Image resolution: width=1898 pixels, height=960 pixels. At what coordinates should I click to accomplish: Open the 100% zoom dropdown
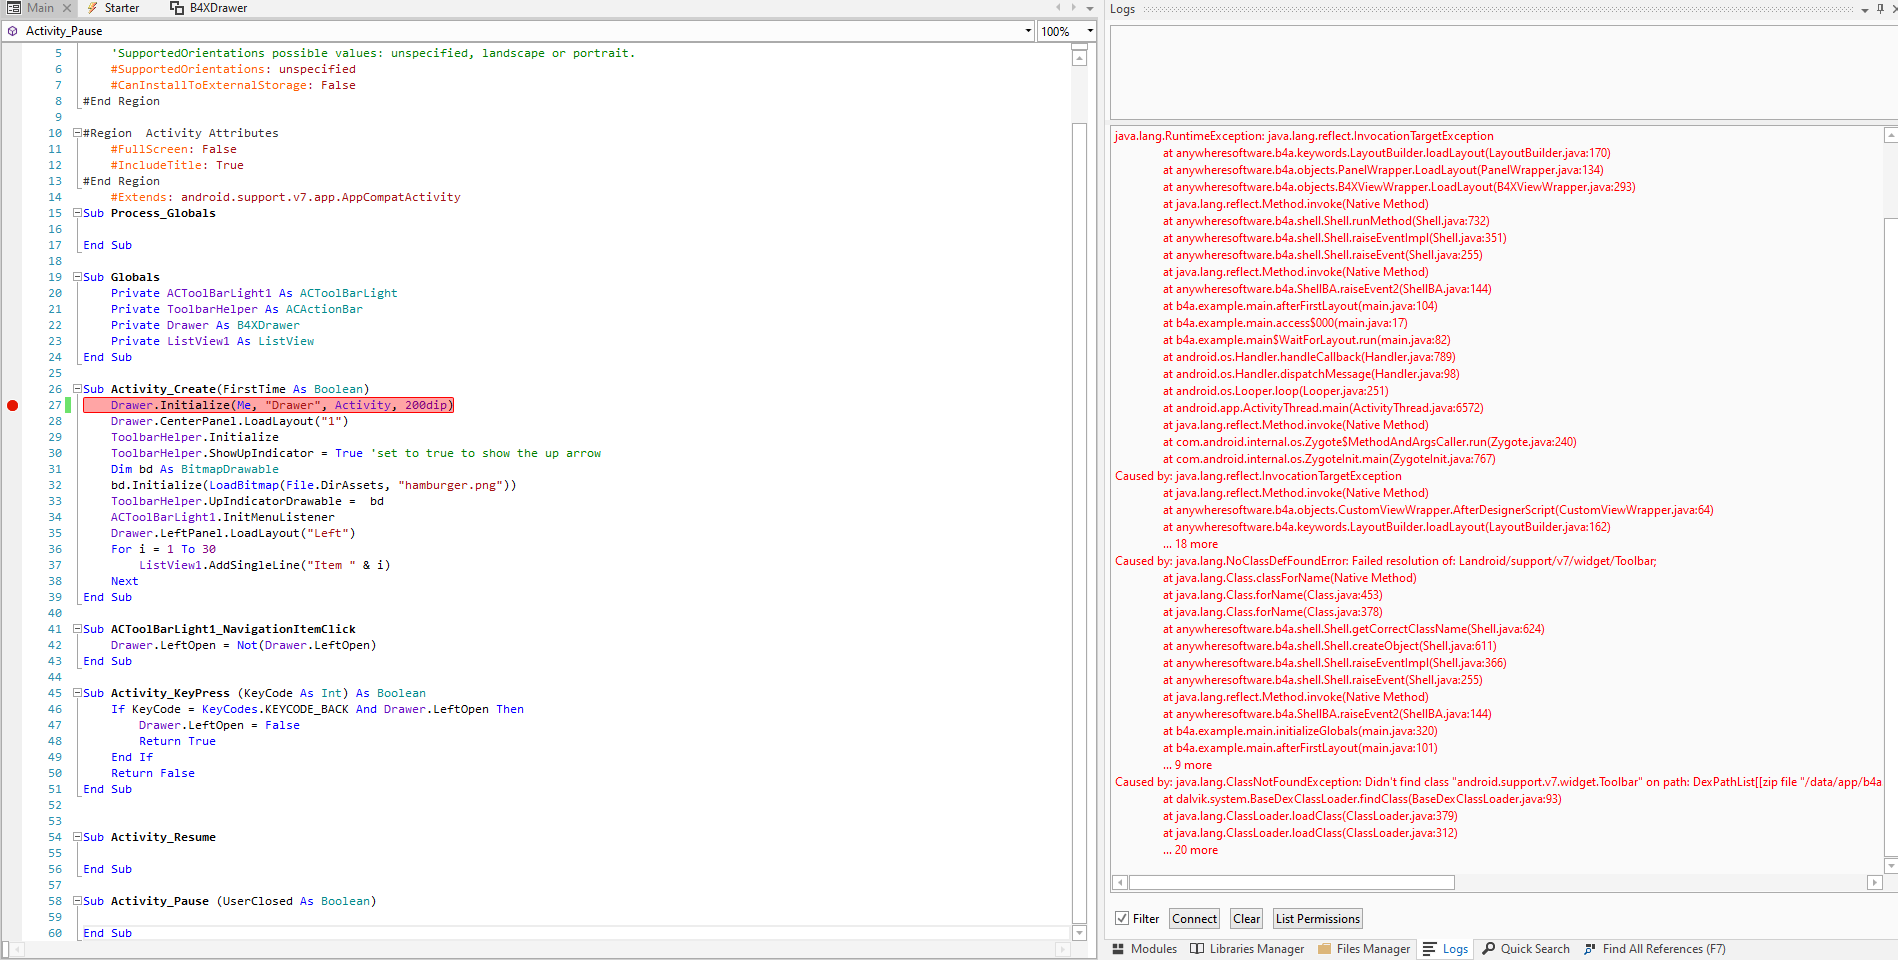pos(1090,31)
